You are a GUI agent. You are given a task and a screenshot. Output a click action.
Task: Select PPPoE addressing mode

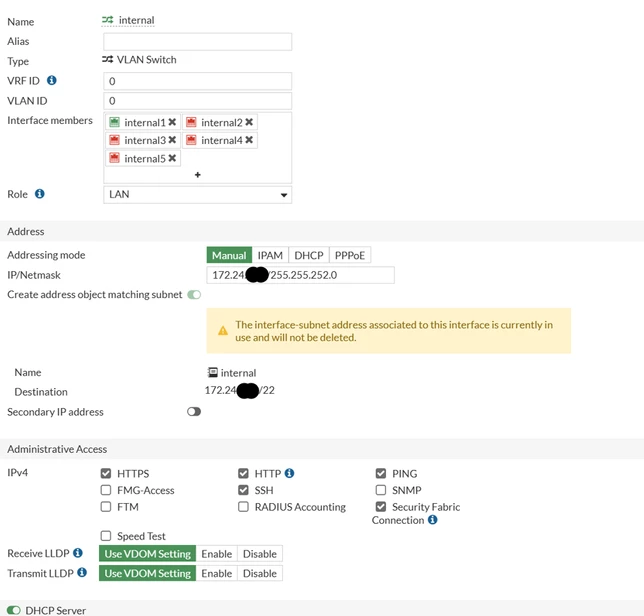tap(350, 255)
